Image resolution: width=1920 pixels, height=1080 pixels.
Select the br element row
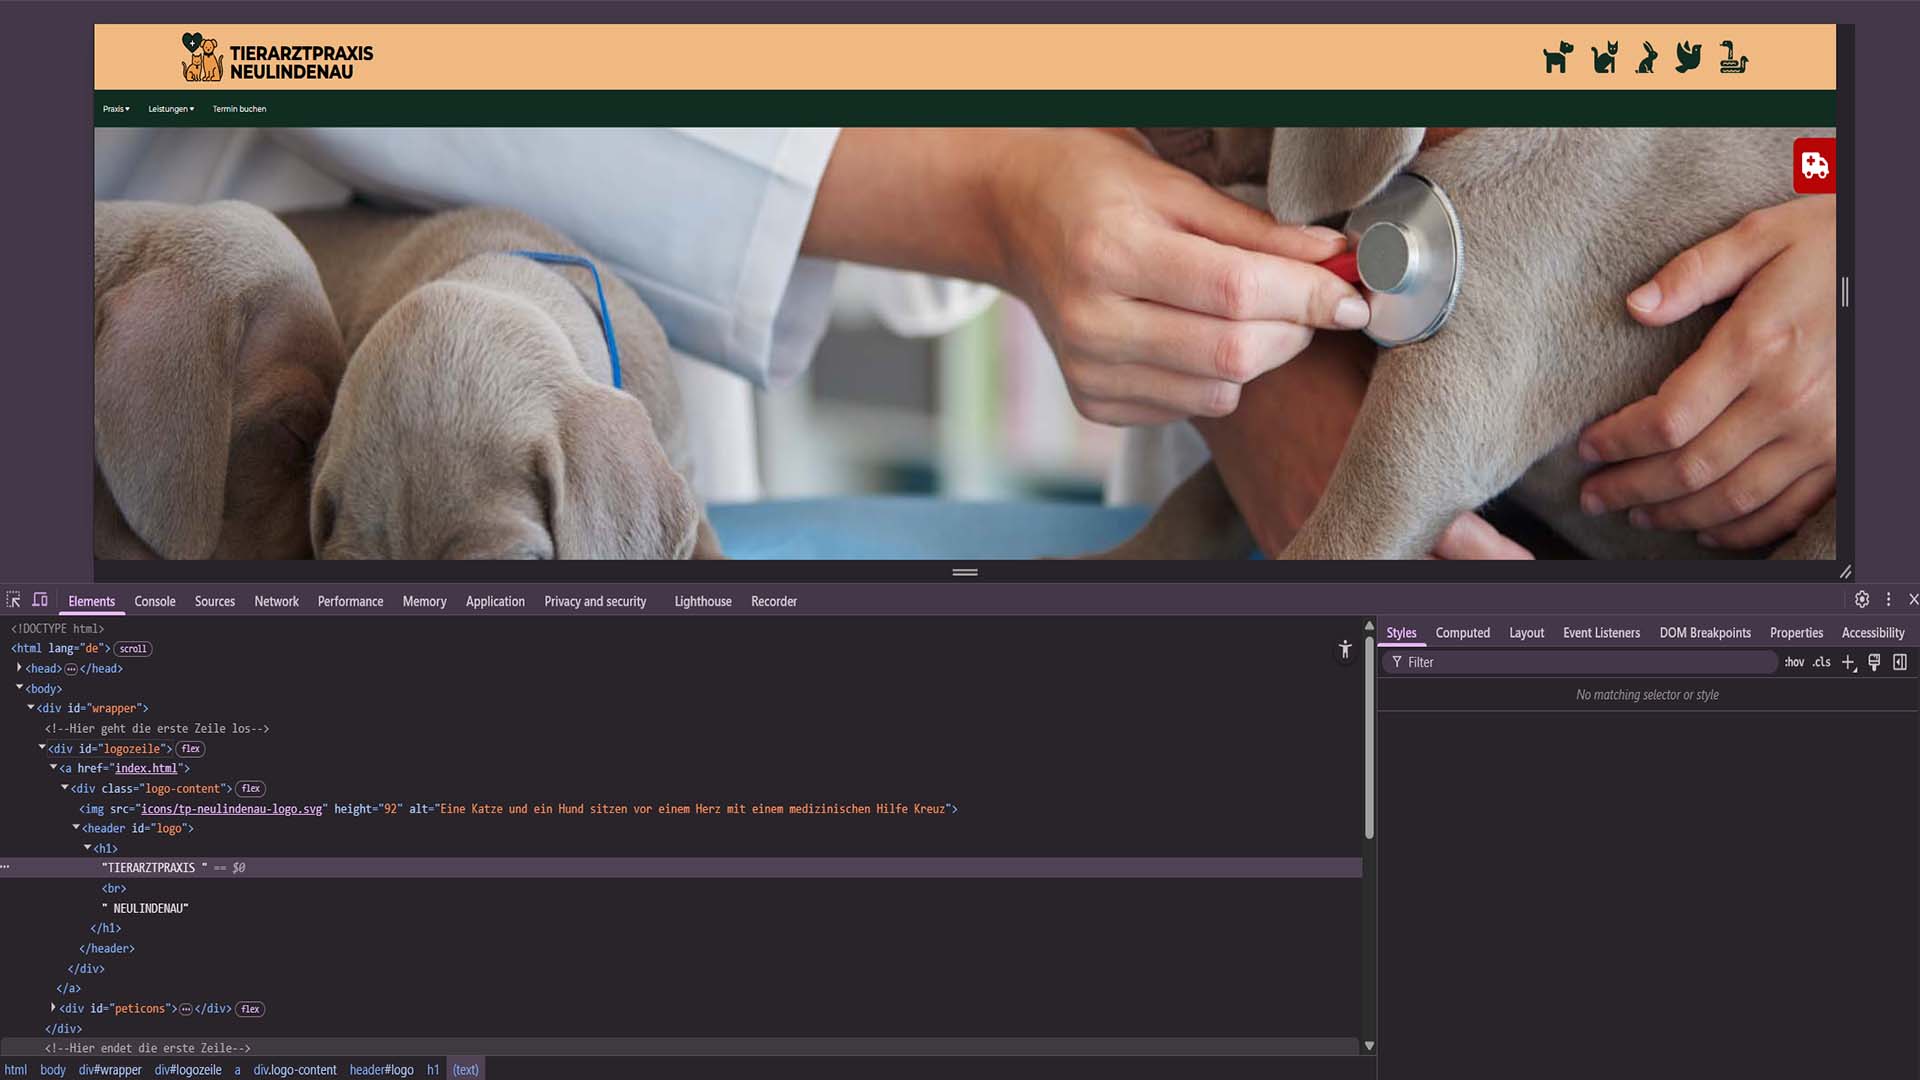coord(114,888)
